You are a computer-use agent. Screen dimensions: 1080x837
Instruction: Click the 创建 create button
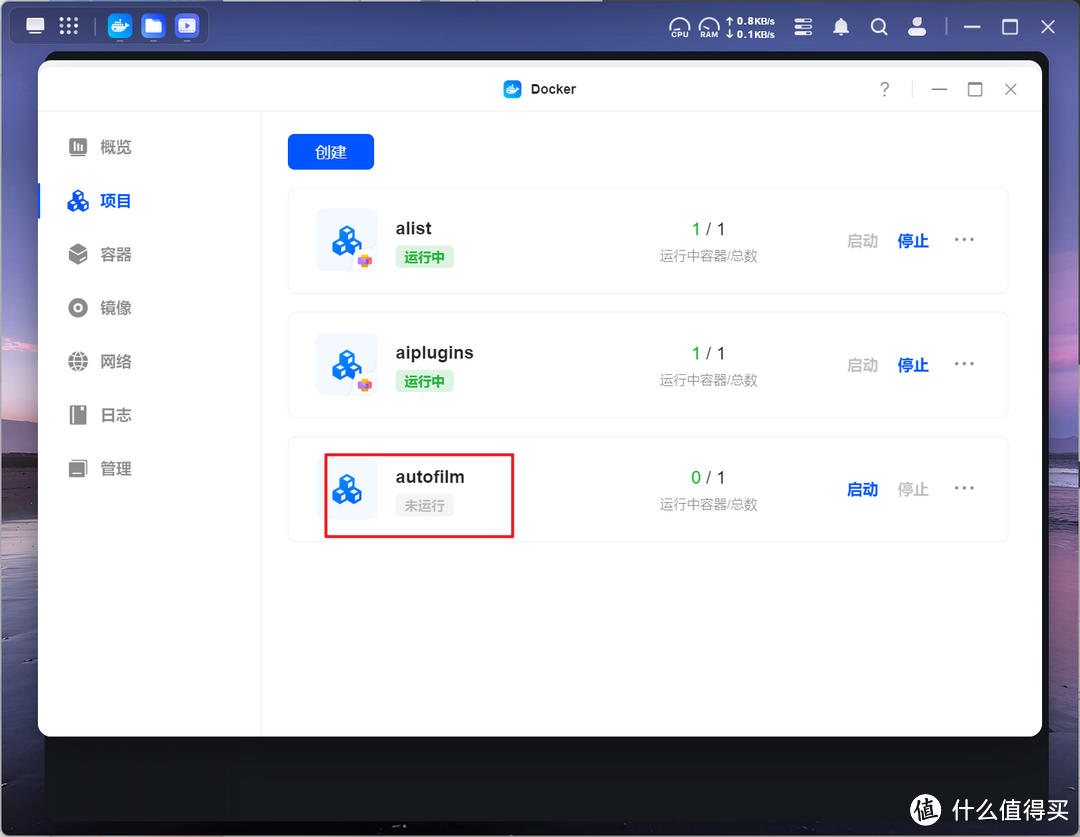(330, 151)
